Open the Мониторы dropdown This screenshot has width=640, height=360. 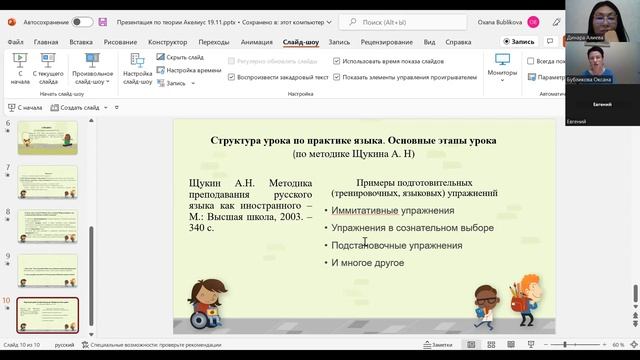pyautogui.click(x=502, y=67)
